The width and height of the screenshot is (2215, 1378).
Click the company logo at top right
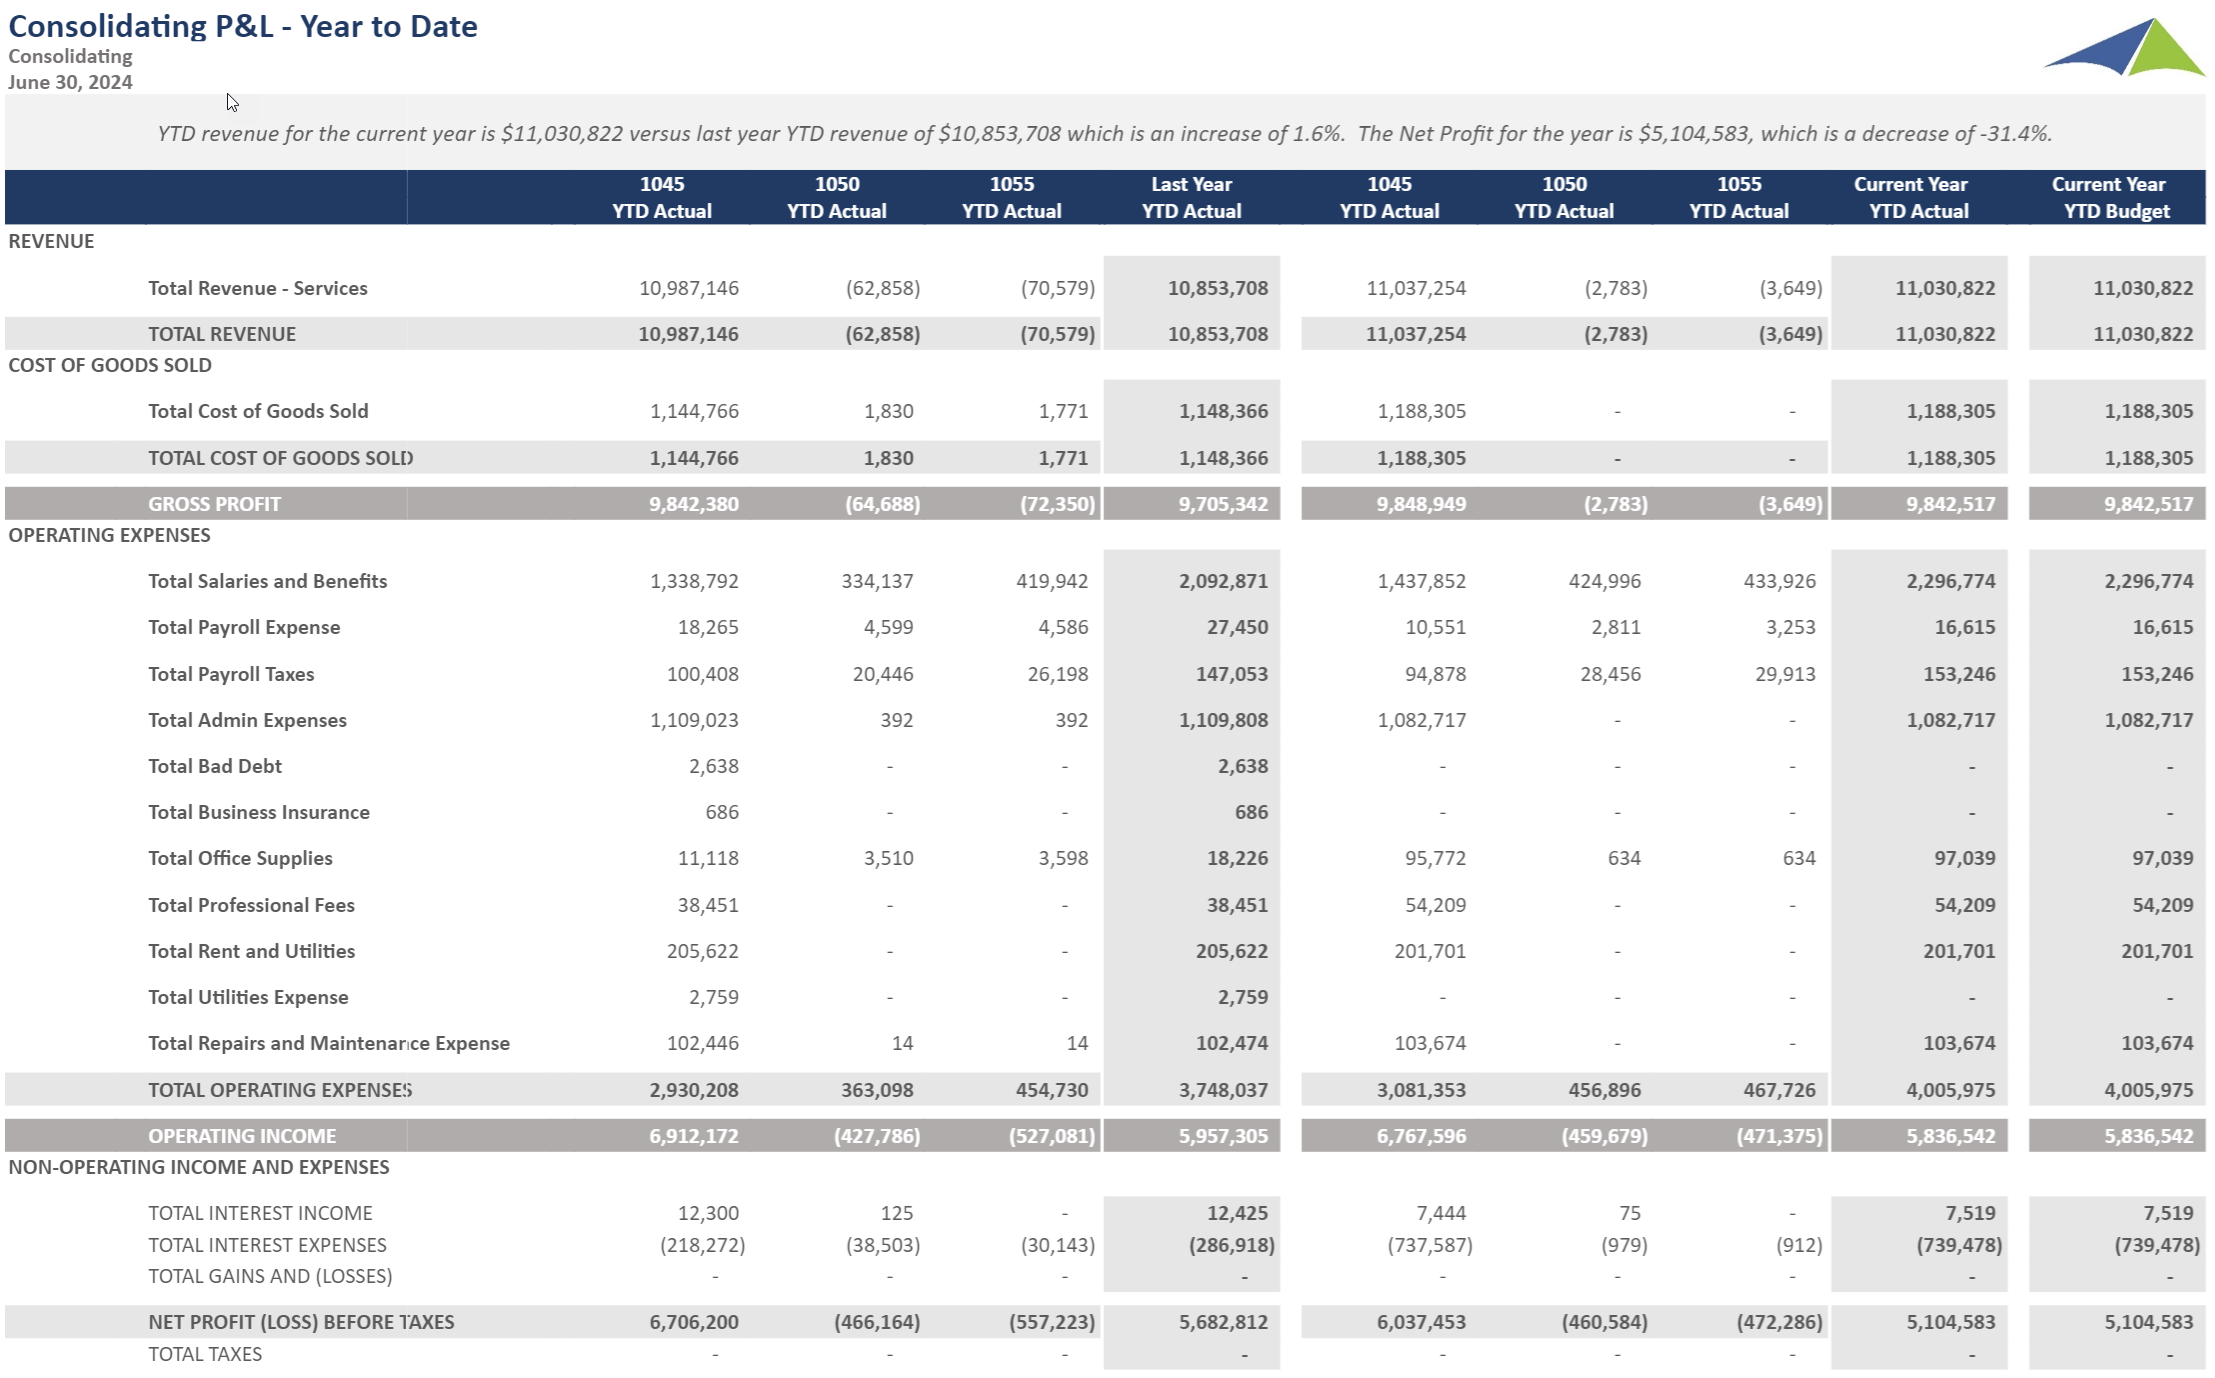tap(2123, 47)
